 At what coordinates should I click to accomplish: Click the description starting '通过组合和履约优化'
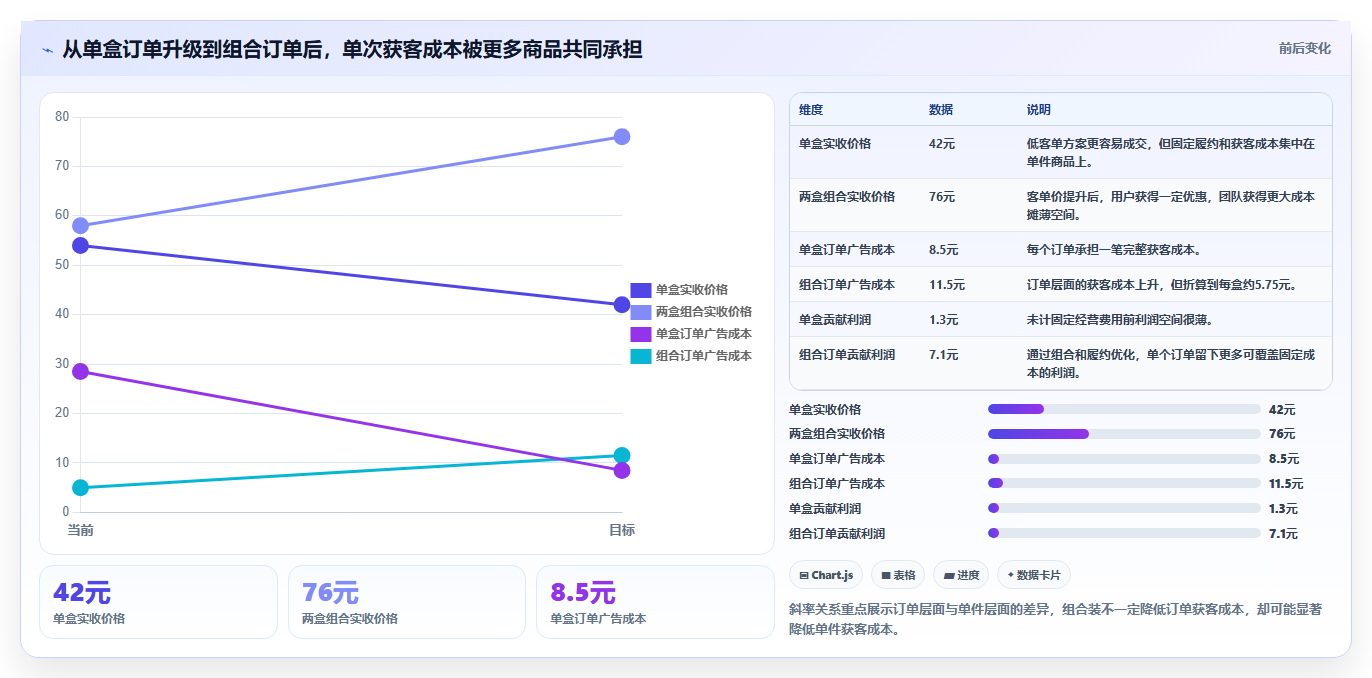coord(1171,364)
